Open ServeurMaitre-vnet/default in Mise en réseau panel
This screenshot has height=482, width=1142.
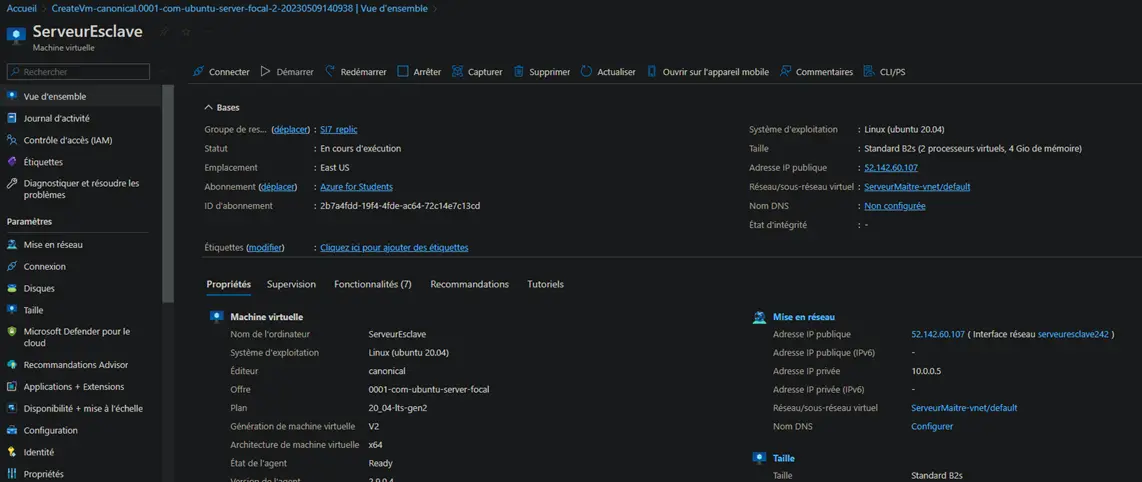click(x=964, y=408)
